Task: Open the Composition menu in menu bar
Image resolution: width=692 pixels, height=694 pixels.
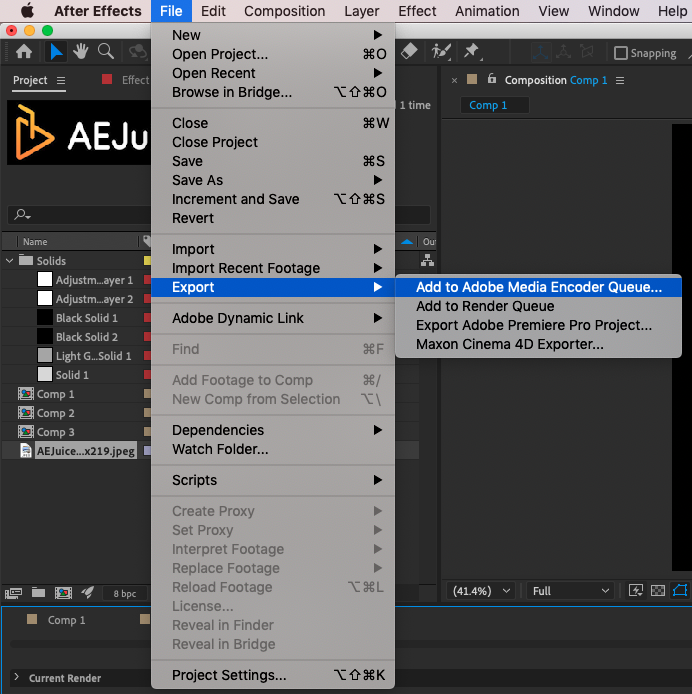Action: pos(284,11)
